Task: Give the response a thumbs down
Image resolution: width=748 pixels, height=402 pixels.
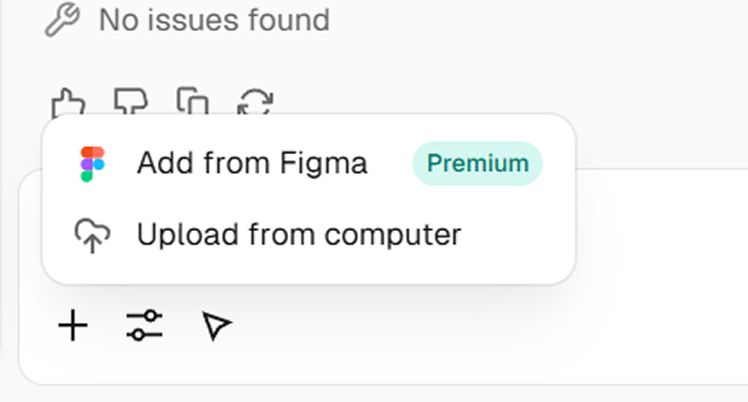Action: [131, 101]
